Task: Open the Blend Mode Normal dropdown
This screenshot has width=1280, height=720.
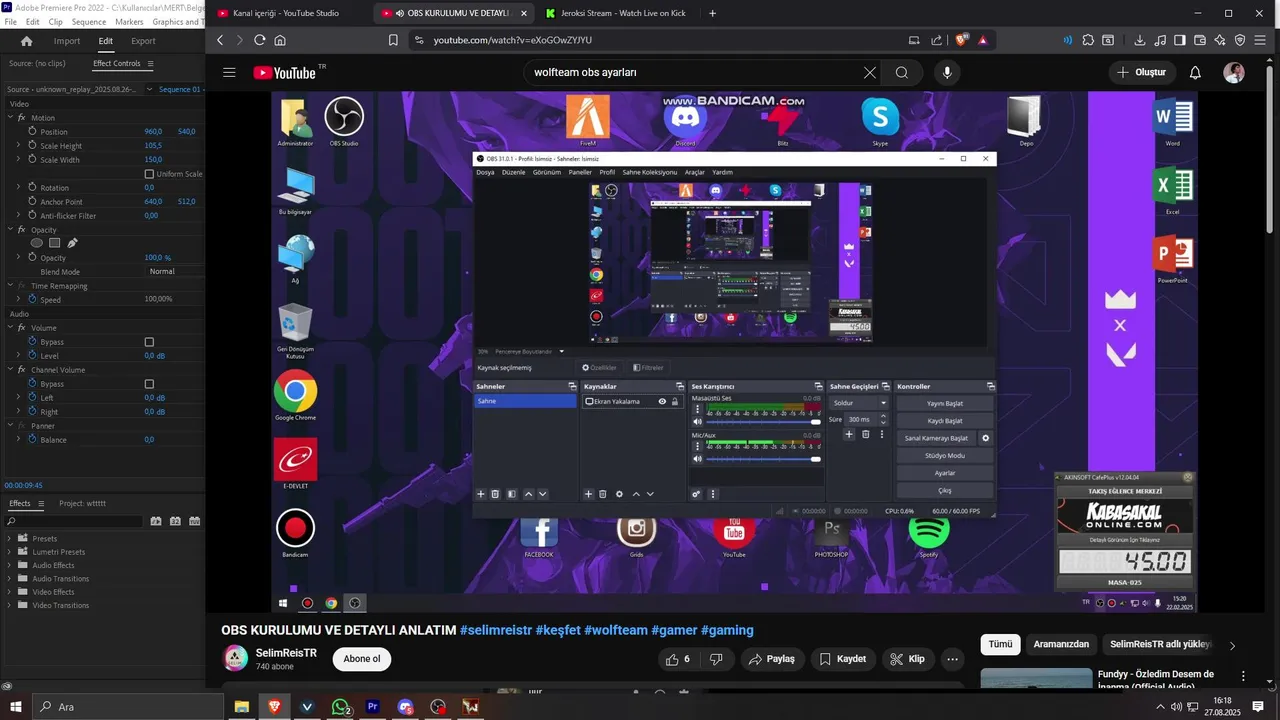Action: coord(173,271)
